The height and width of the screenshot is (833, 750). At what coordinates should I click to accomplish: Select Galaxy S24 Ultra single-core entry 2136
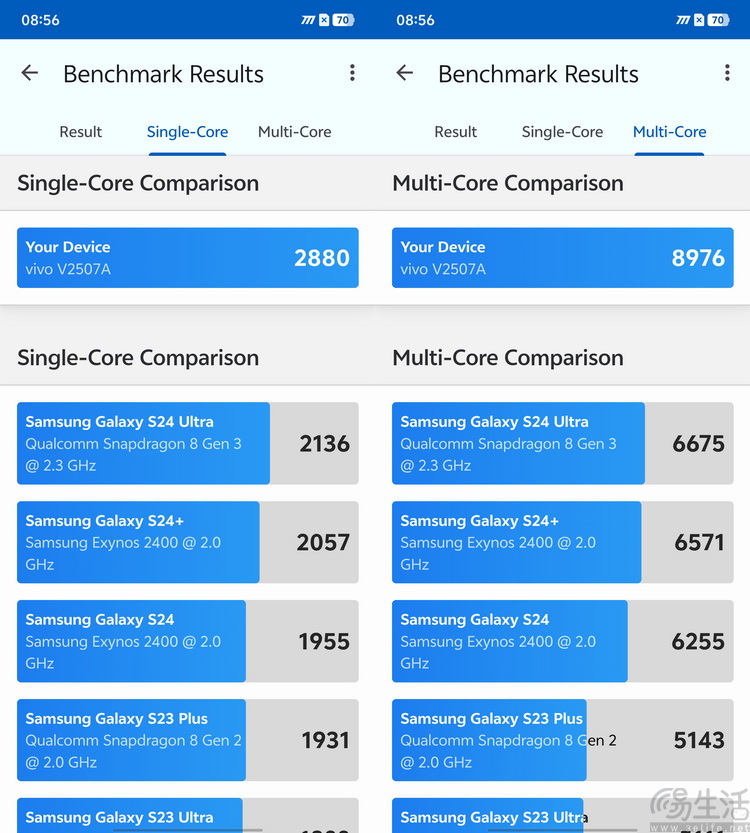tap(188, 443)
